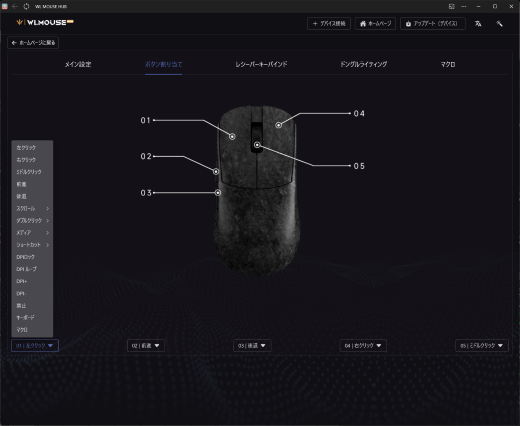Select the button 01 marker on mouse
The image size is (520, 426).
click(x=232, y=136)
